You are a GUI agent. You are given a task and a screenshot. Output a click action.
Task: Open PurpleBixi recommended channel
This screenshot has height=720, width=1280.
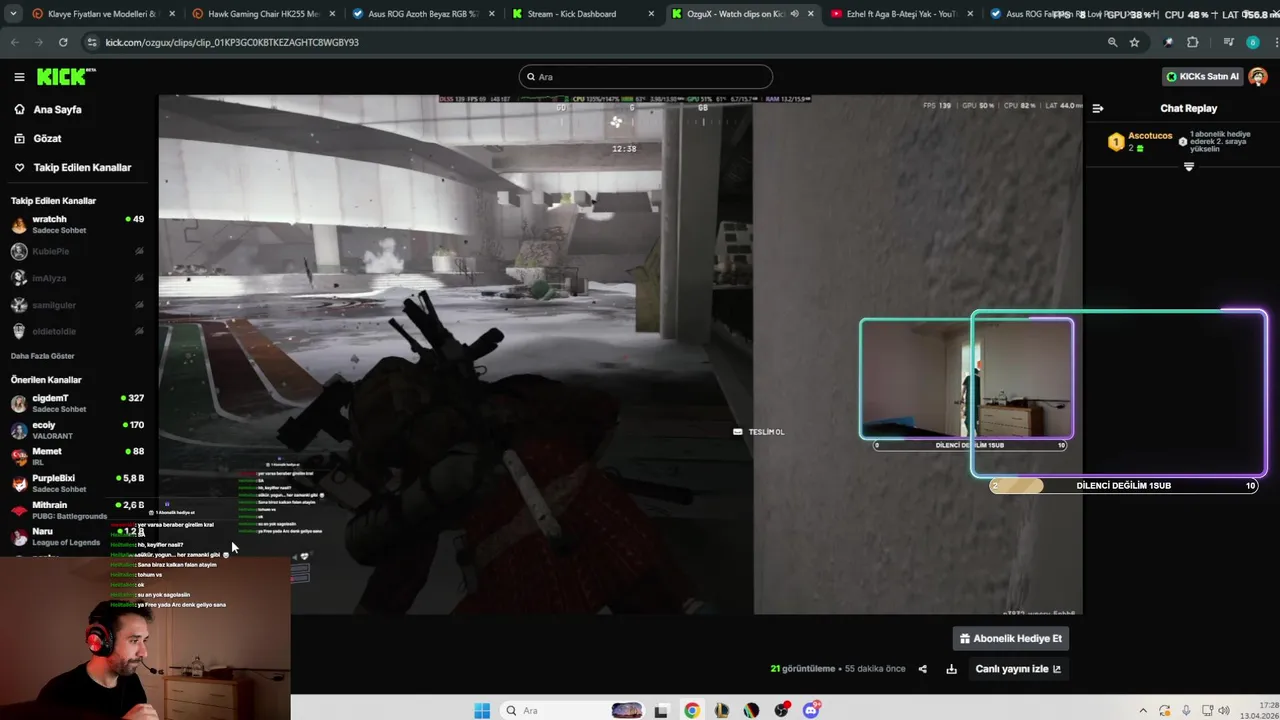click(x=78, y=483)
